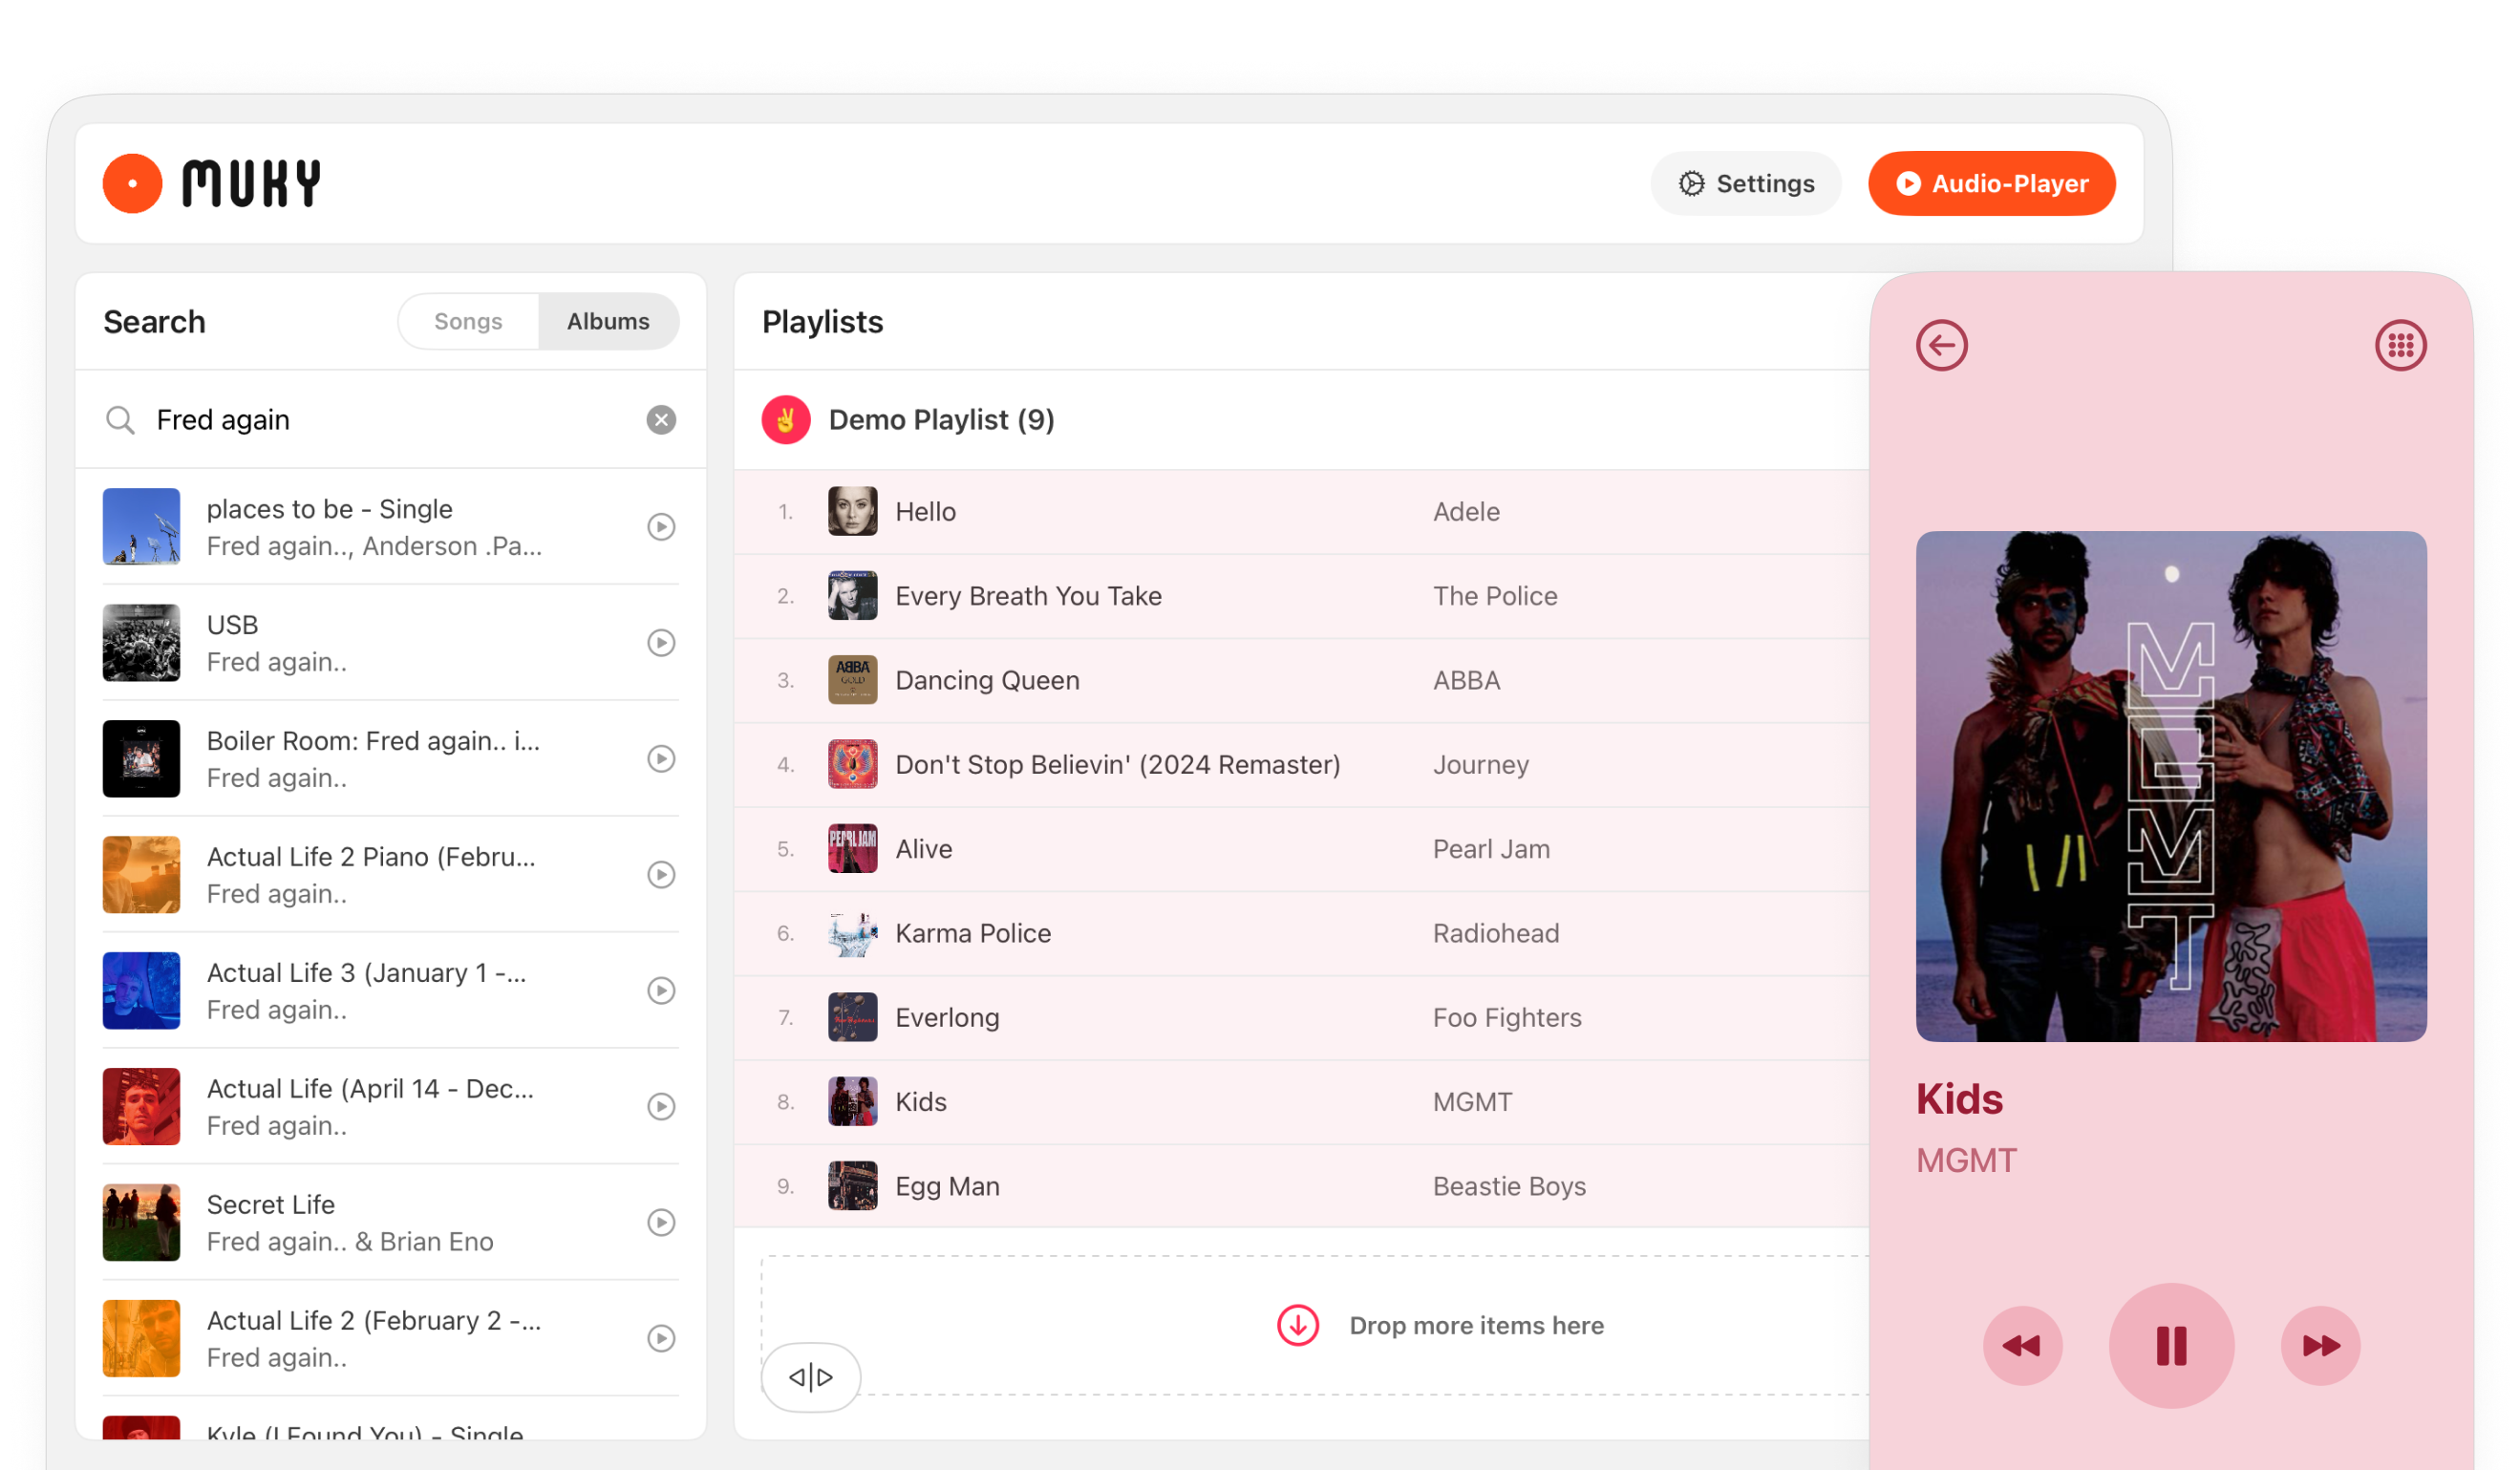Collapse the Demo Playlist (9) header
Viewport: 2520px width, 1470px height.
pos(1302,420)
